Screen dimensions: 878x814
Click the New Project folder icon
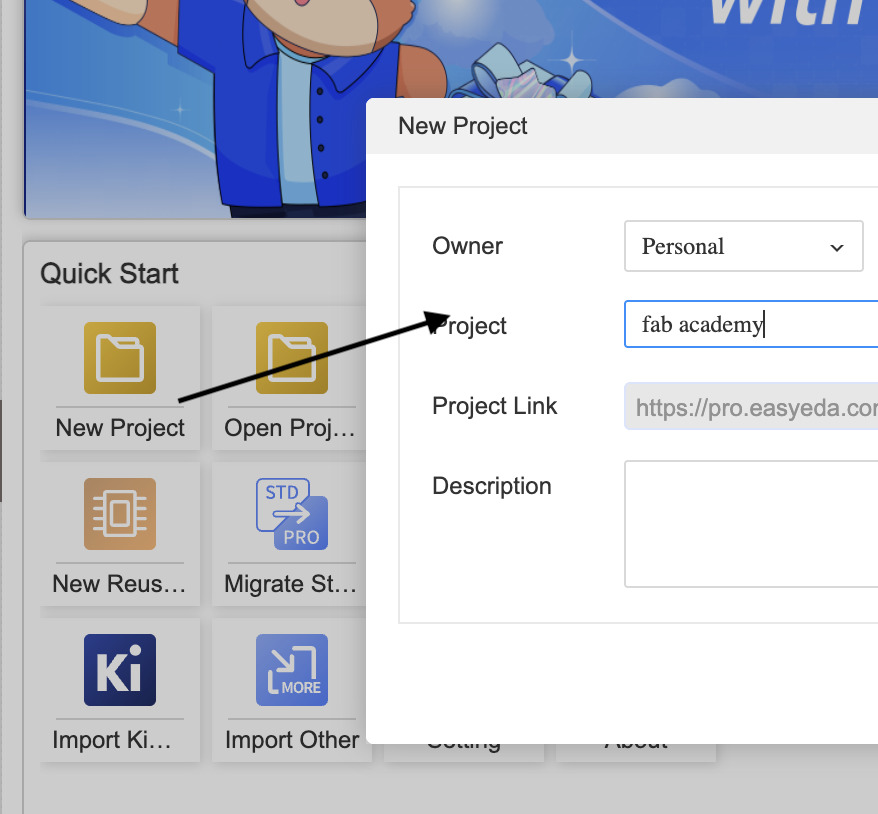(120, 358)
